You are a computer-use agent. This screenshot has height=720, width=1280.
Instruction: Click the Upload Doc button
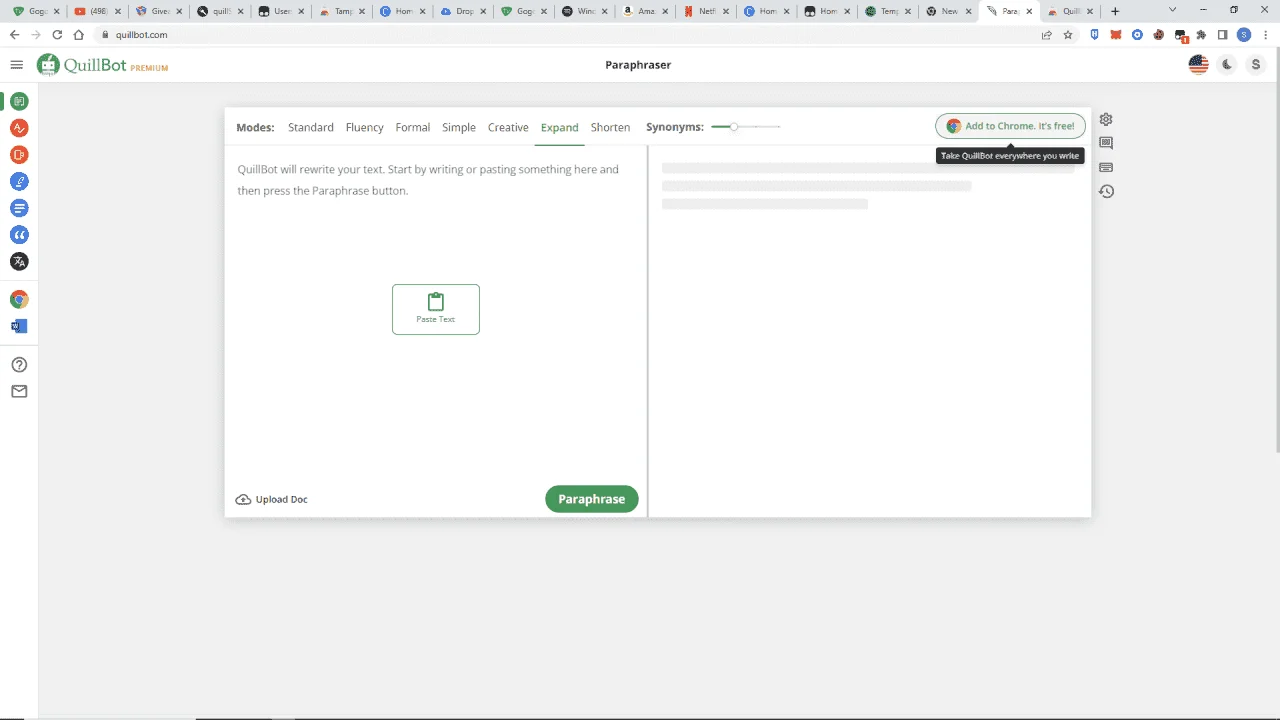coord(272,499)
